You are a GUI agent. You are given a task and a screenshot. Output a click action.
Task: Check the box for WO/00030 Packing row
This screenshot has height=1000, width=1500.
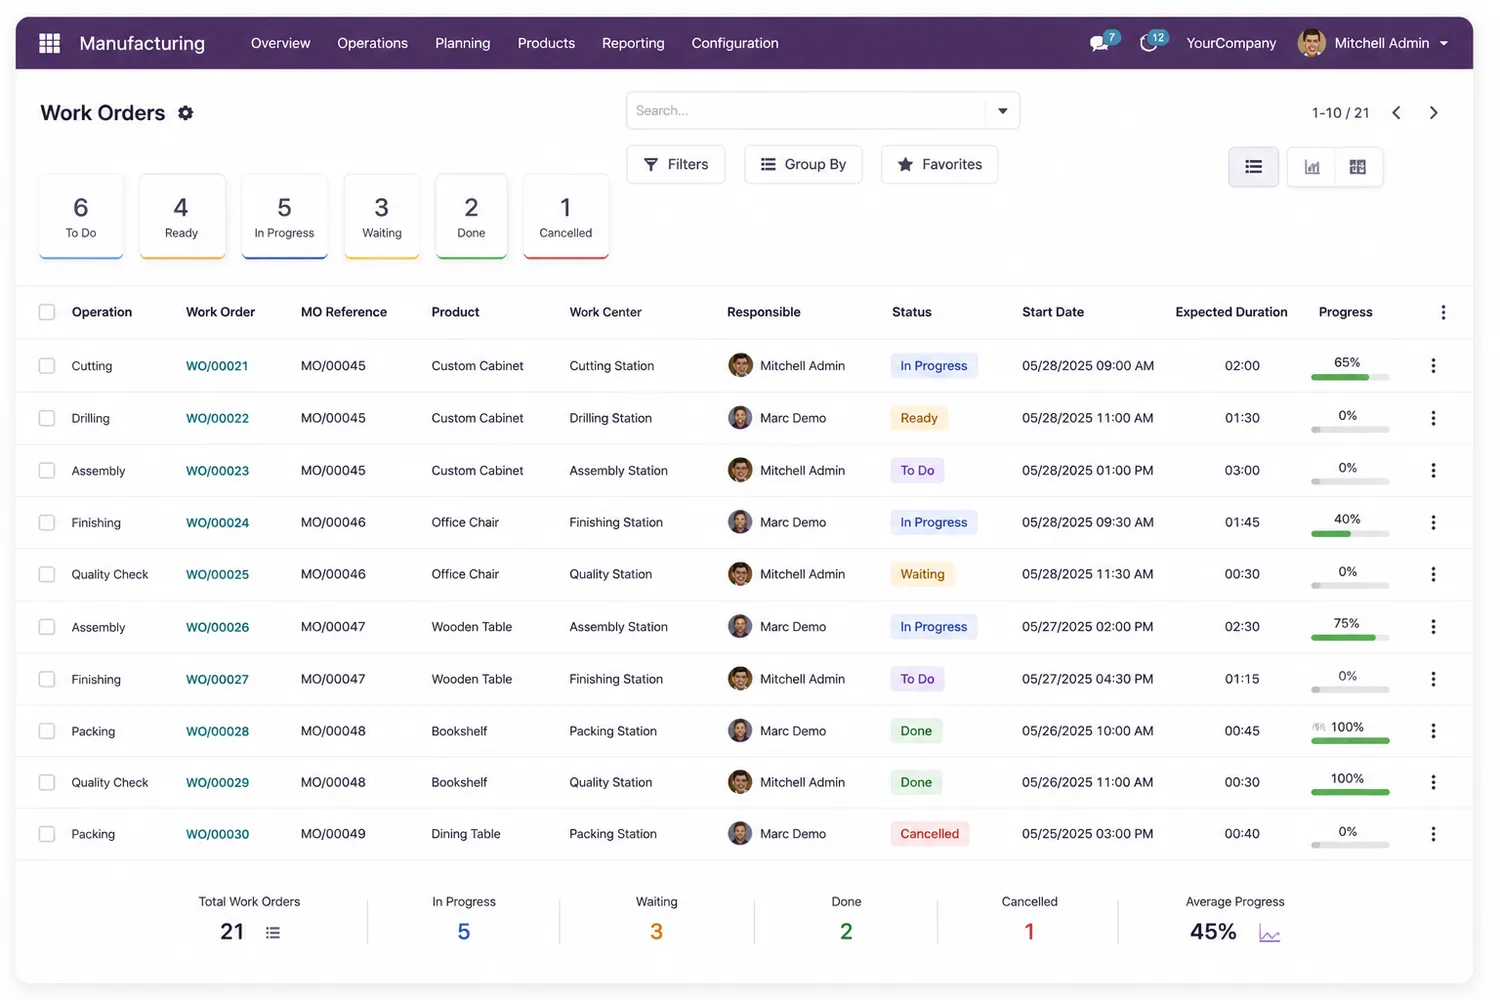[47, 834]
